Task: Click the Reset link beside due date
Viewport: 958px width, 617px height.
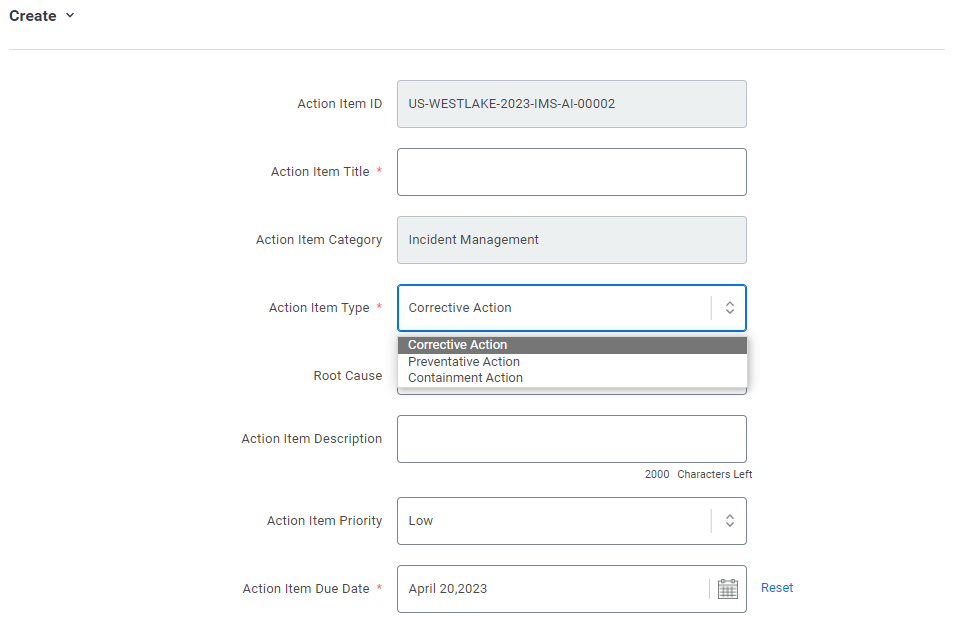Action: 777,588
